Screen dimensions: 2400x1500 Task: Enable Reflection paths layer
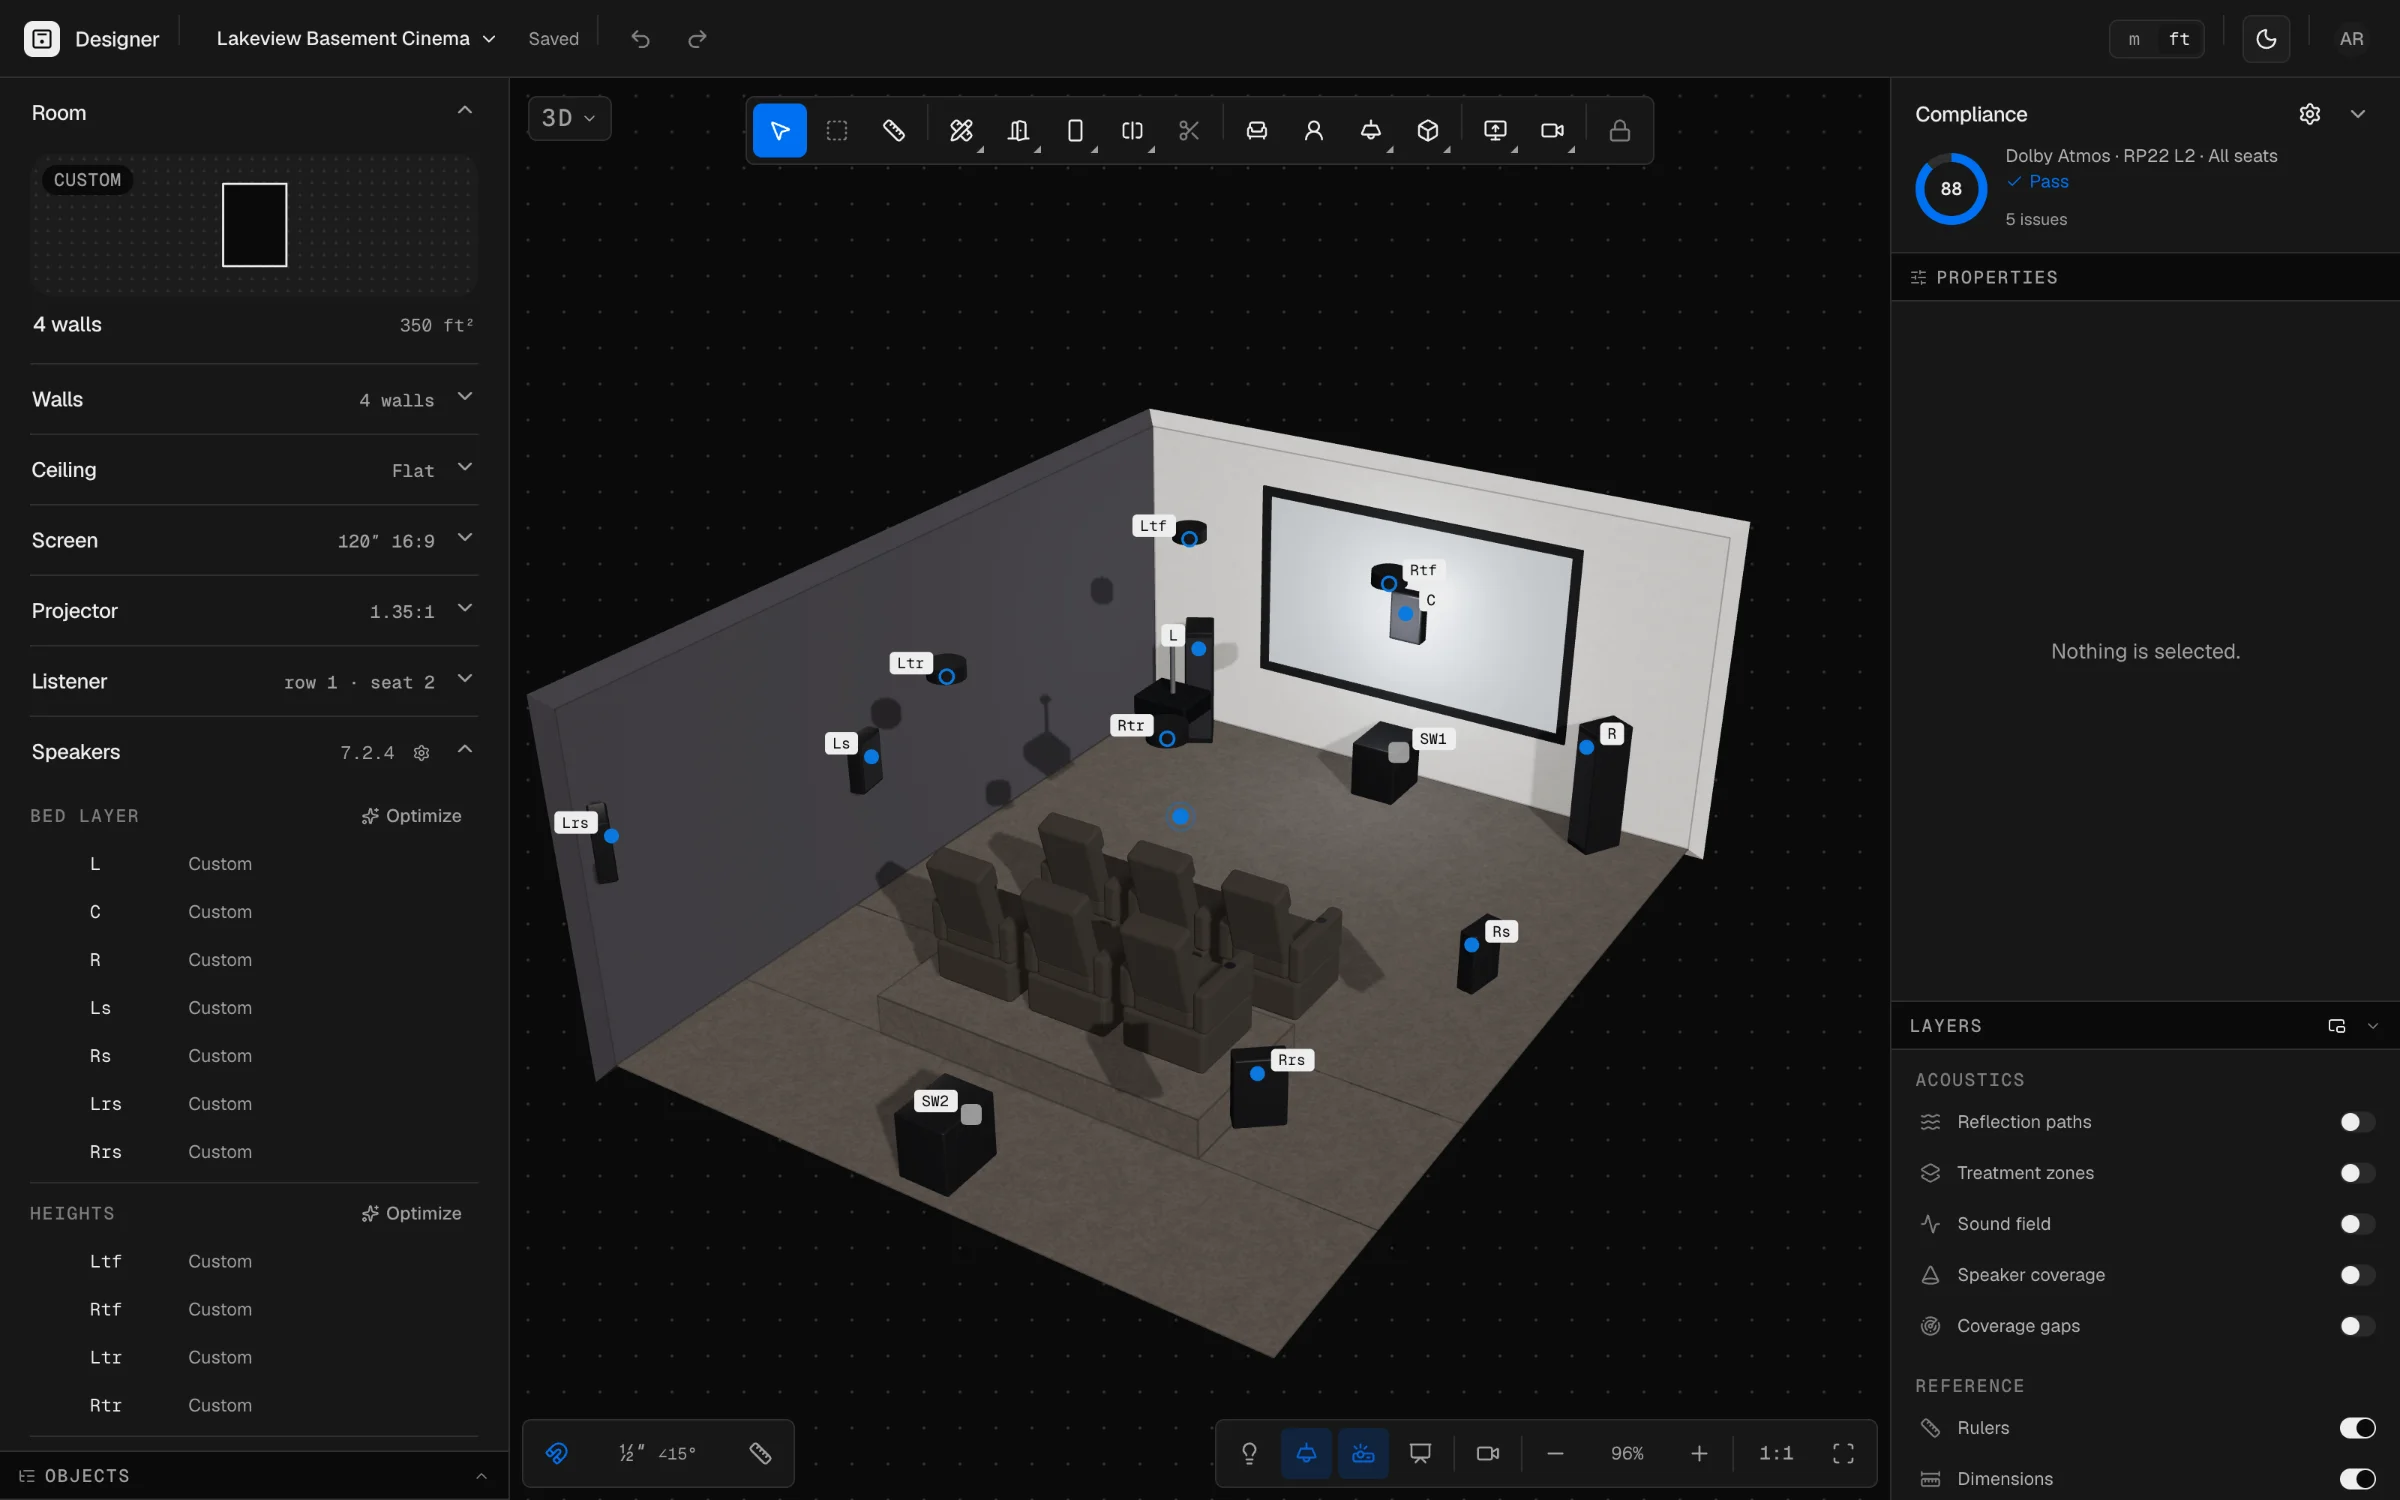(2357, 1122)
